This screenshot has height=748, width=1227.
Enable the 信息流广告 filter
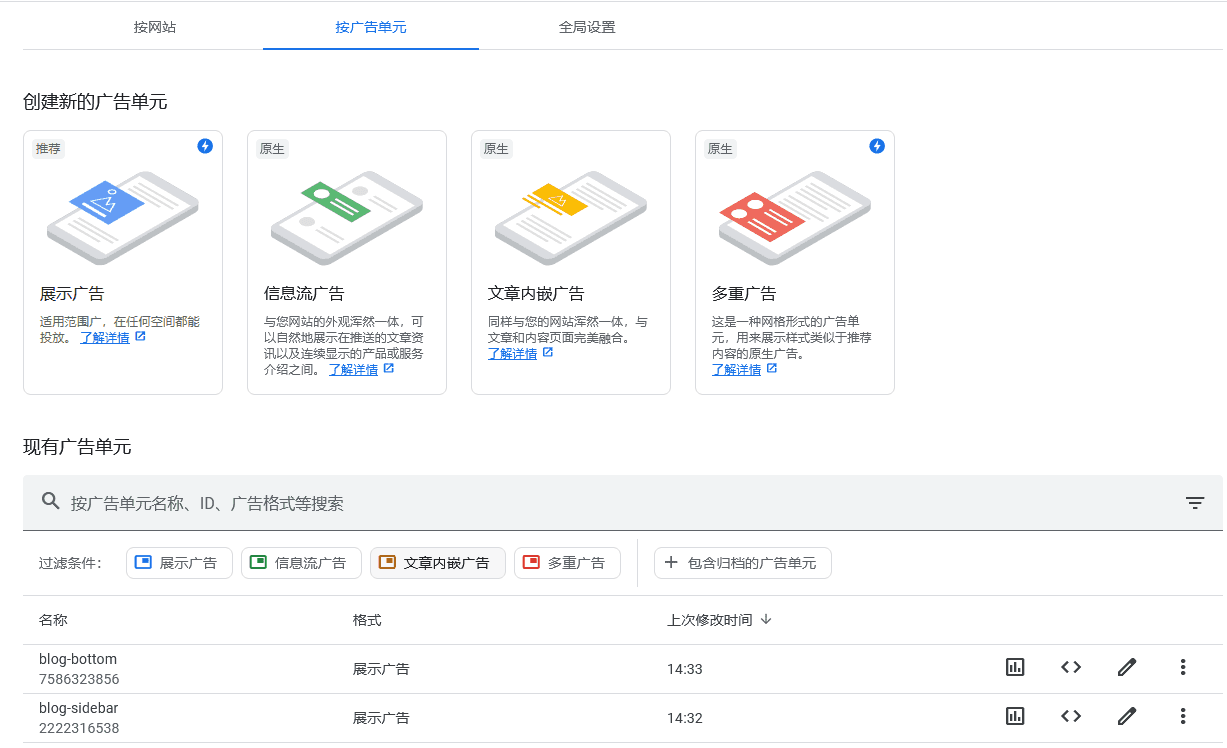[x=300, y=562]
